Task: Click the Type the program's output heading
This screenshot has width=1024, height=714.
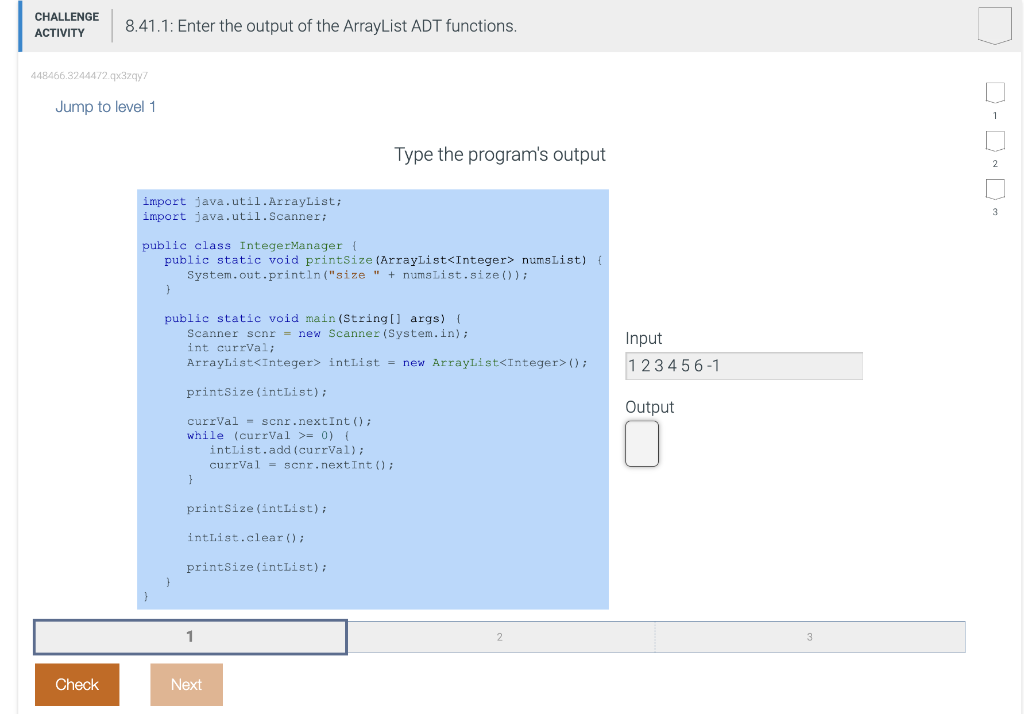Action: pyautogui.click(x=499, y=154)
